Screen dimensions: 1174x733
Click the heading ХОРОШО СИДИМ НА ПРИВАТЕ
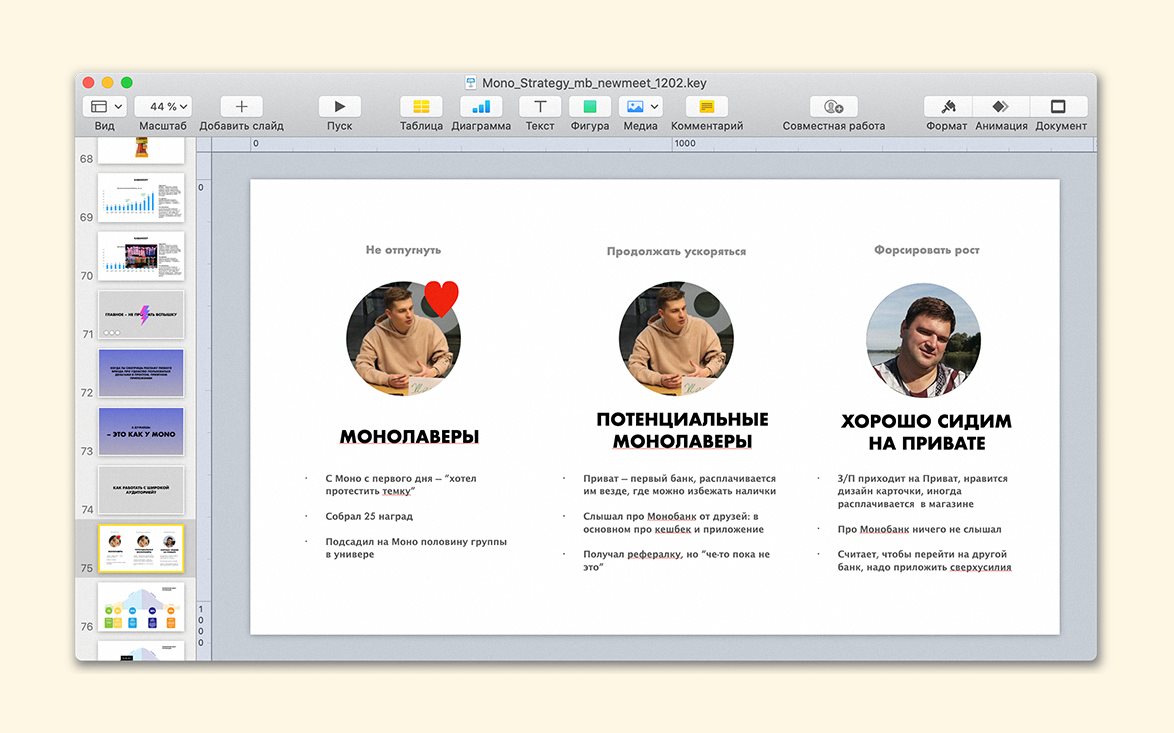(x=926, y=432)
